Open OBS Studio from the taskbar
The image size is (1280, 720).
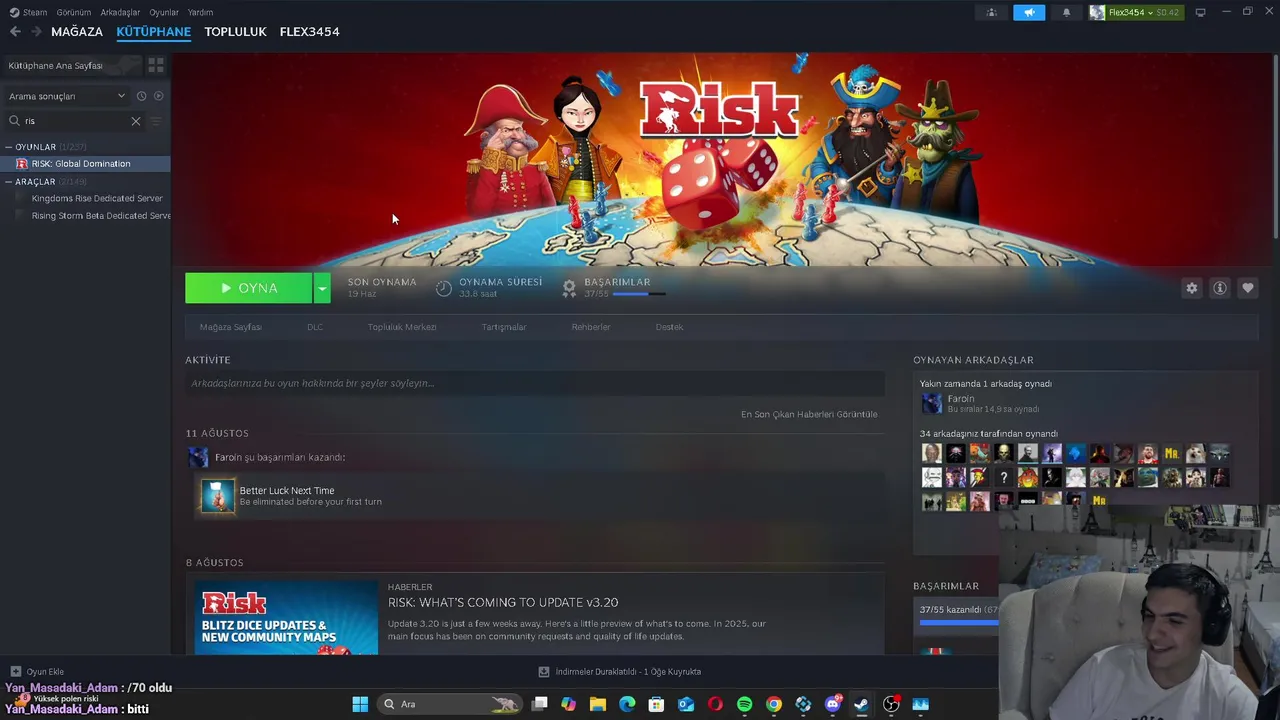(x=891, y=704)
